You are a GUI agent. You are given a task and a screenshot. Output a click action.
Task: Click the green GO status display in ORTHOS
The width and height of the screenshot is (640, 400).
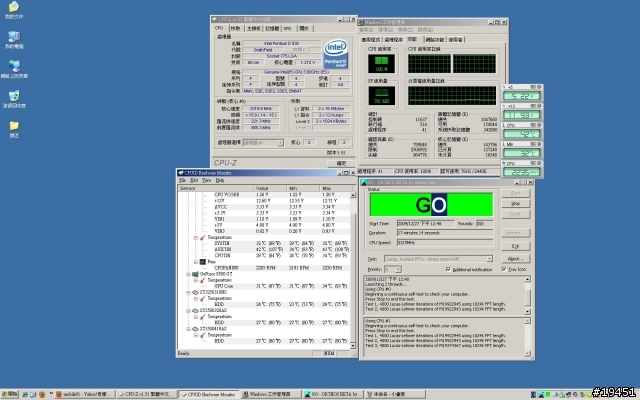tap(431, 204)
